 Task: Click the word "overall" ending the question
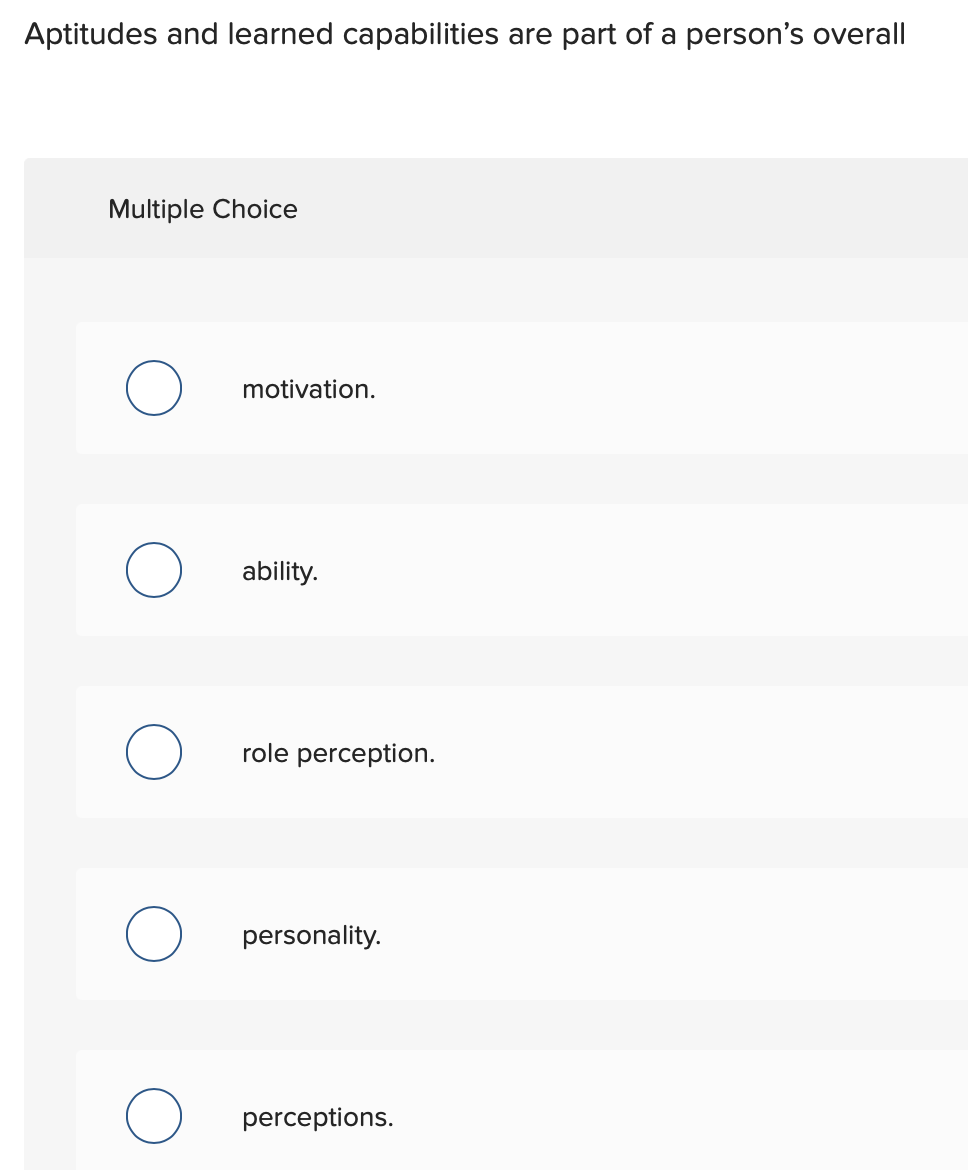tap(859, 34)
